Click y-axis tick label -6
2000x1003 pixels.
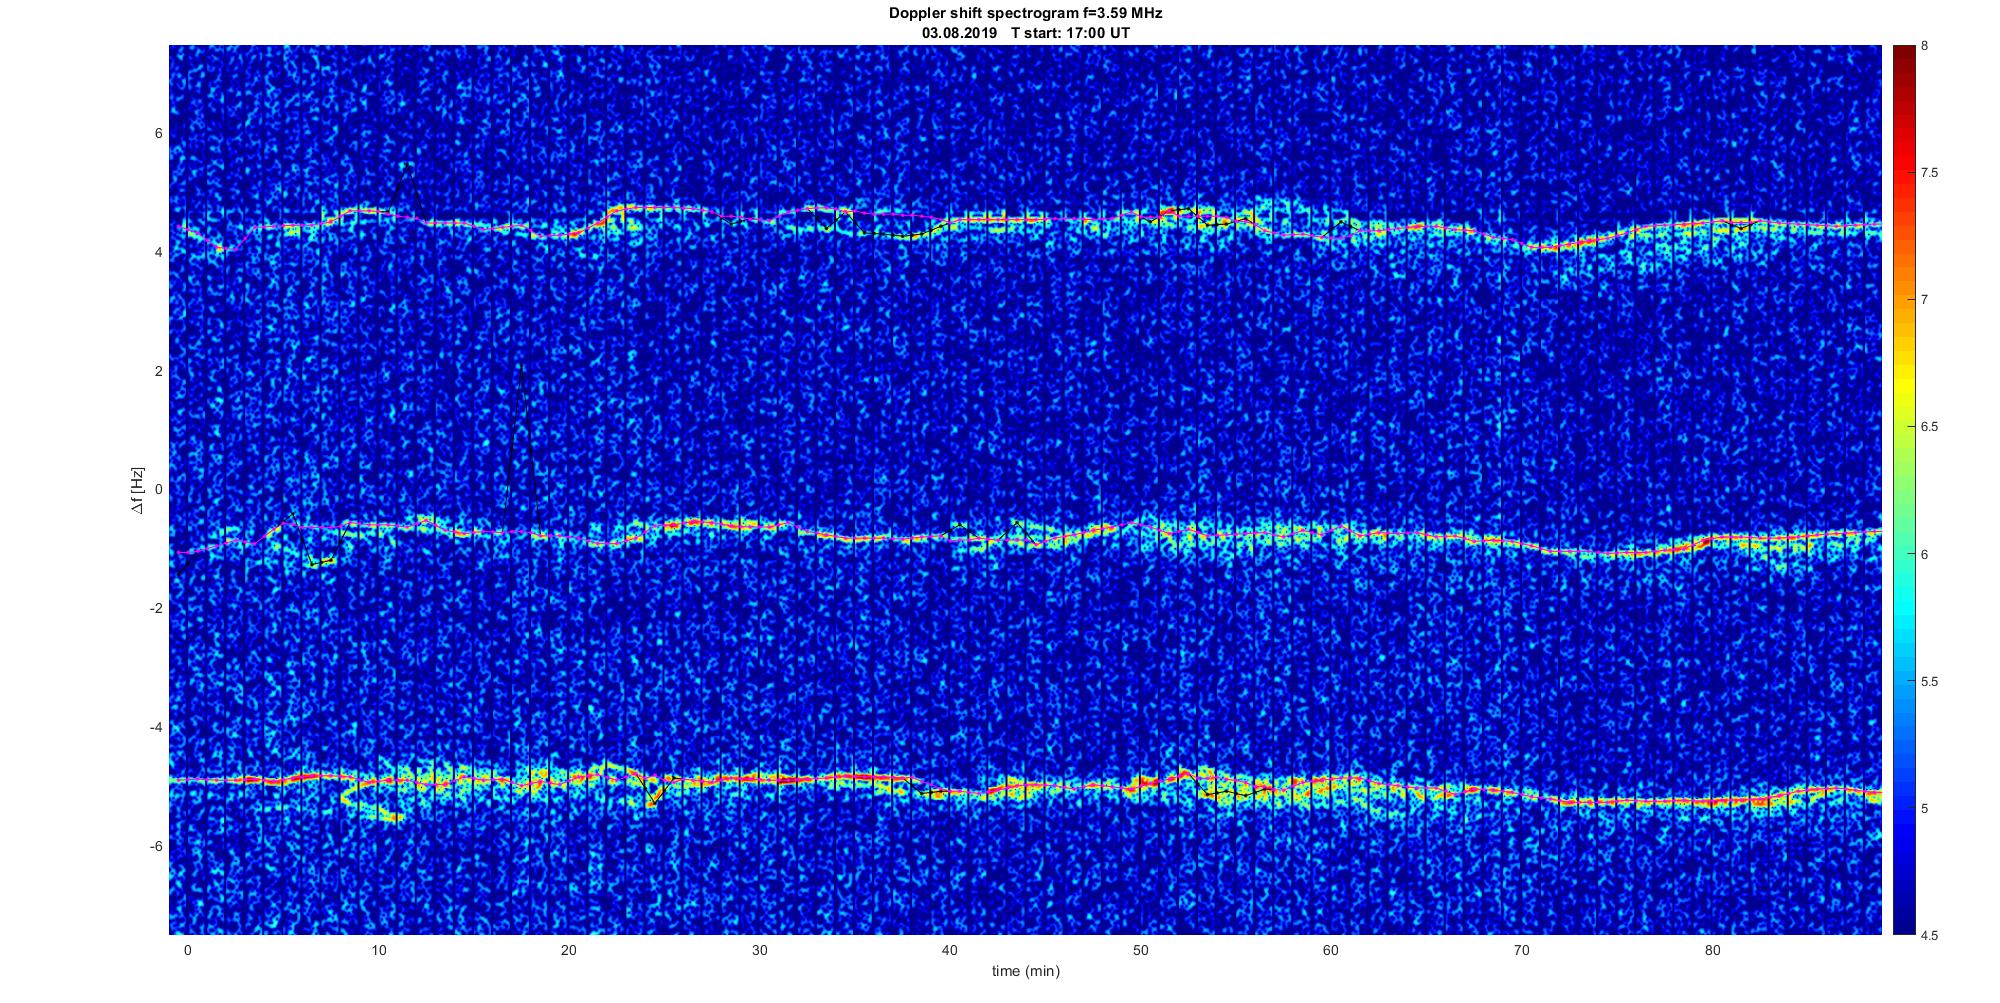click(156, 846)
